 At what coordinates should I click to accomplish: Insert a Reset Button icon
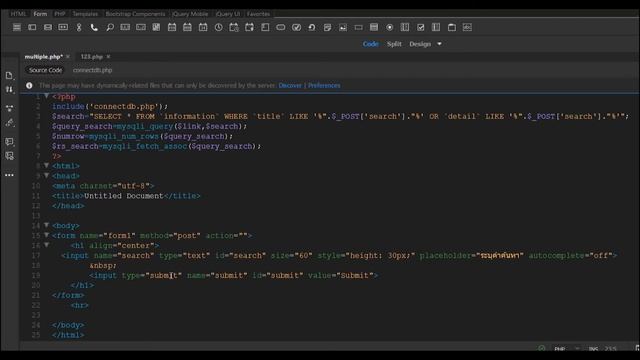[312, 27]
